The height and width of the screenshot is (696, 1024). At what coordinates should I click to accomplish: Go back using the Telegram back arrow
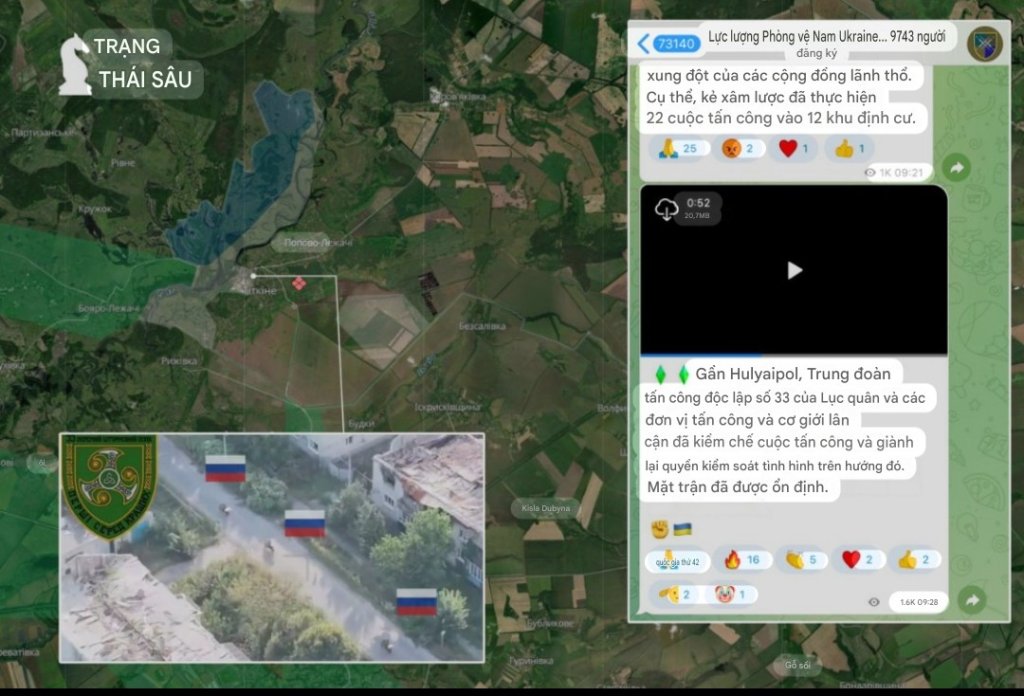tap(644, 43)
